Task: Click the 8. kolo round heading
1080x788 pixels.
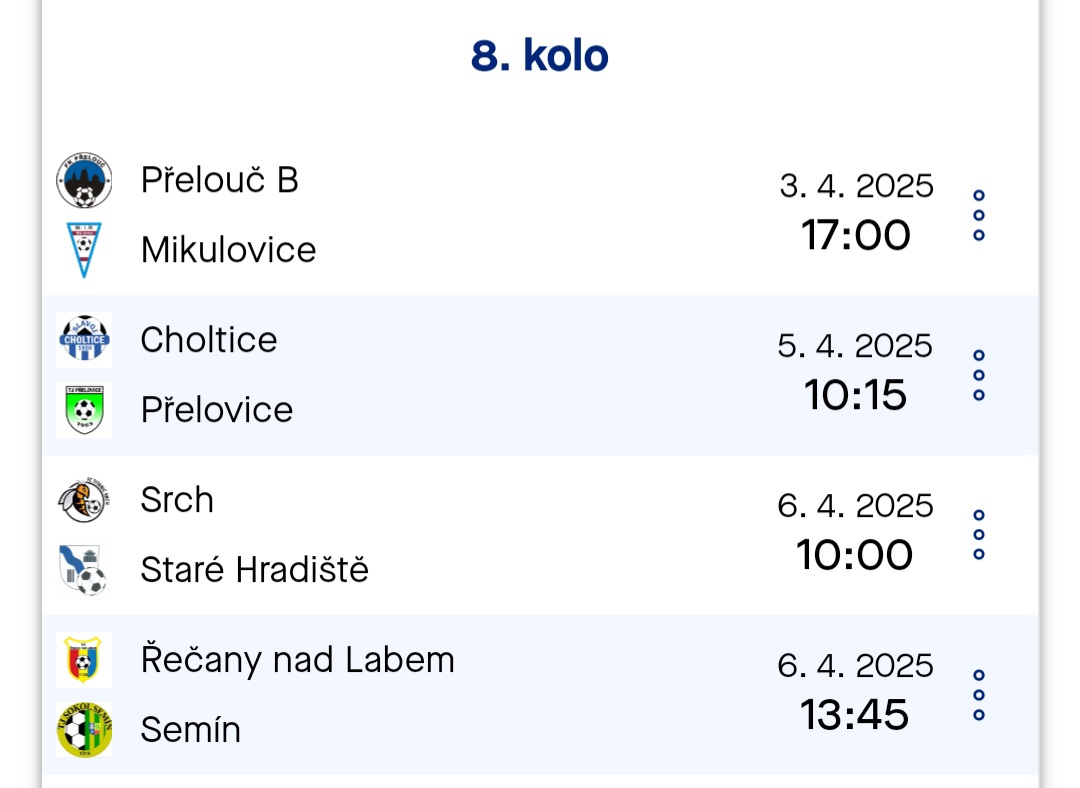Action: pyautogui.click(x=540, y=56)
